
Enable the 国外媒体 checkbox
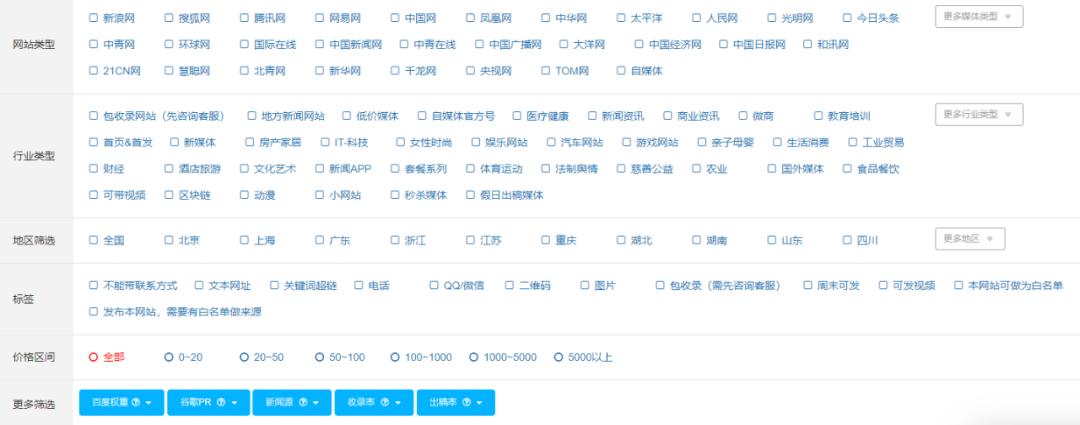(x=771, y=168)
